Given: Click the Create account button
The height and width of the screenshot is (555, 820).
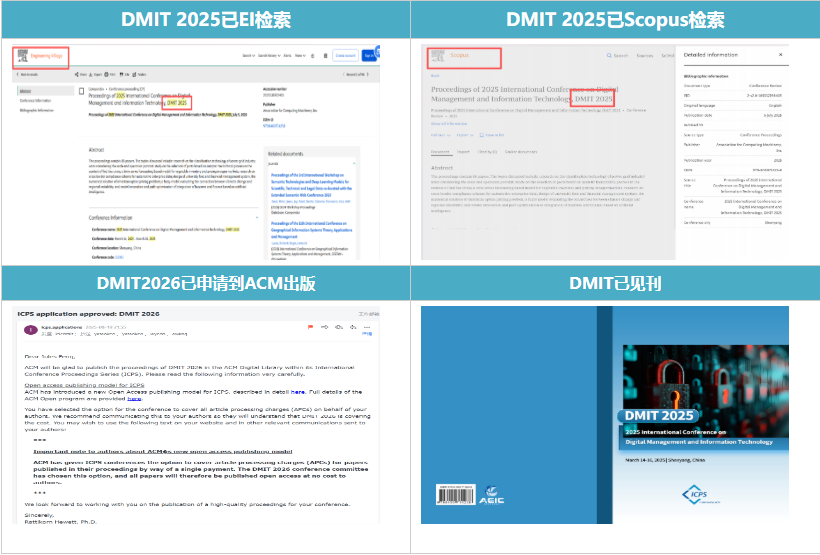Looking at the screenshot, I should pos(345,57).
